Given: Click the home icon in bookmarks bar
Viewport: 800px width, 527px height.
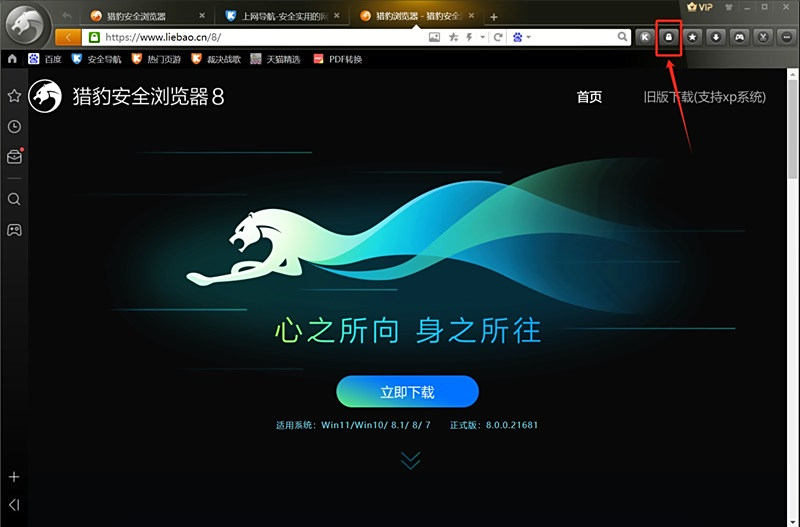Looking at the screenshot, I should coord(12,59).
